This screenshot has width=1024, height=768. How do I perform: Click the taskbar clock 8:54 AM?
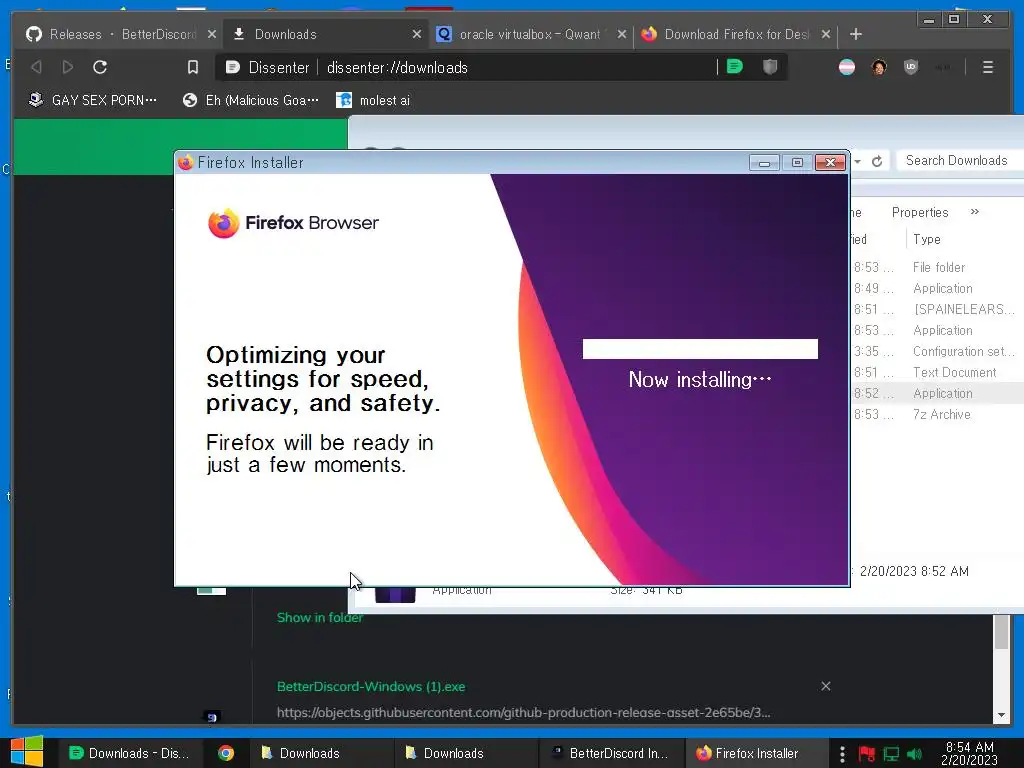pyautogui.click(x=969, y=753)
